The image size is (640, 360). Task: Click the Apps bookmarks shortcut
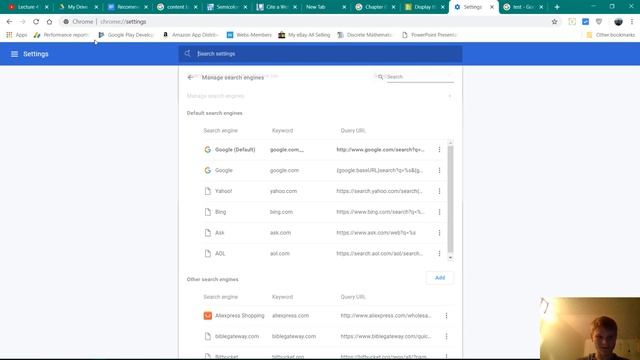(17, 35)
